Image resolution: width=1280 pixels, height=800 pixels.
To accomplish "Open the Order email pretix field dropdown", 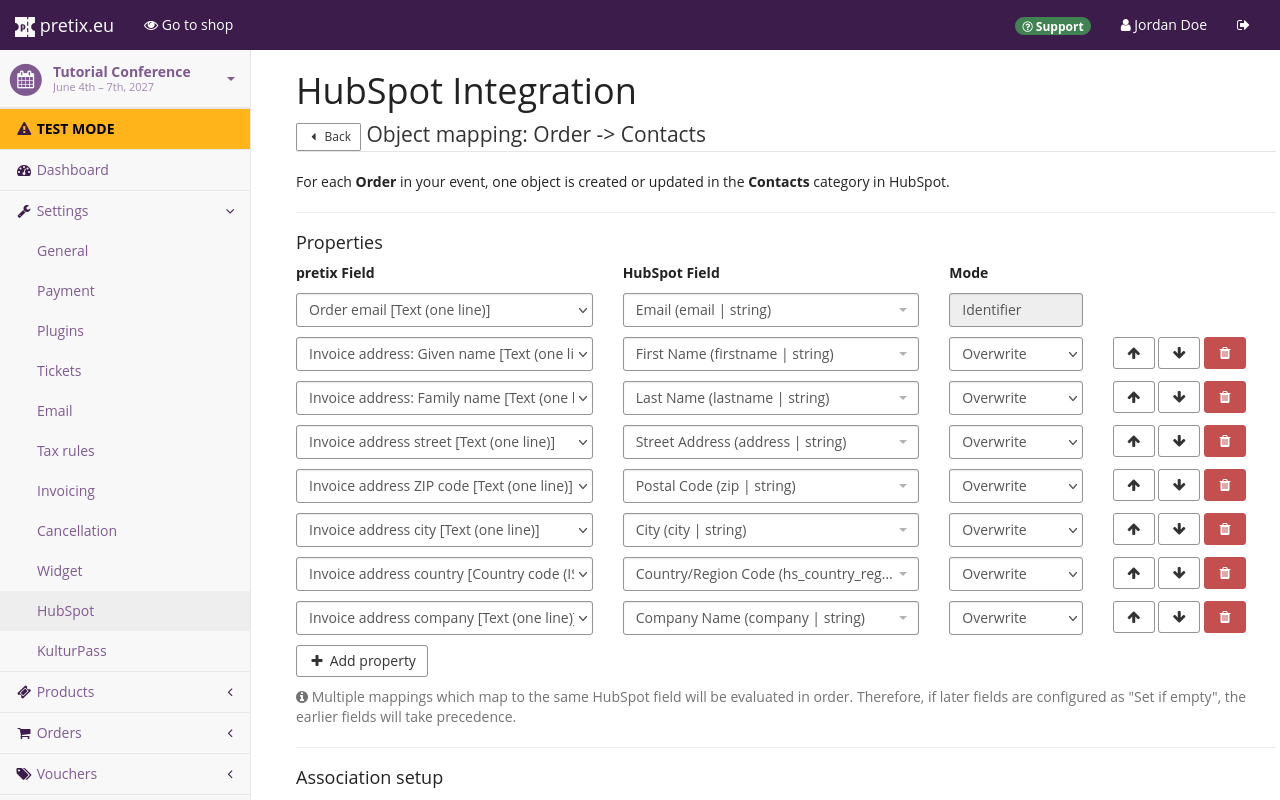I will 444,310.
